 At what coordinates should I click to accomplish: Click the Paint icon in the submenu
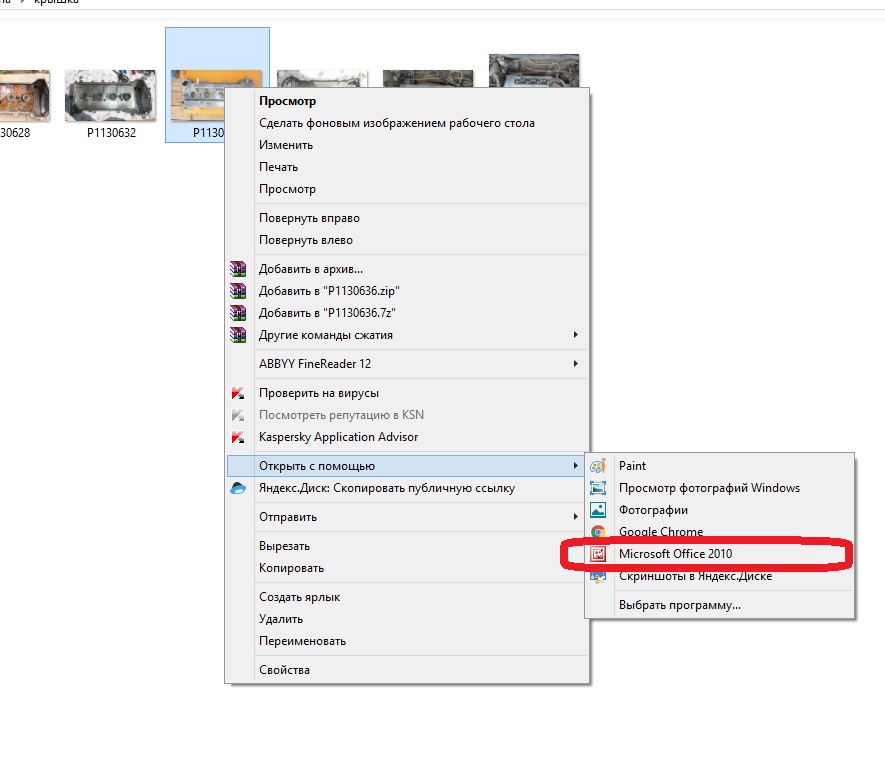tap(598, 466)
